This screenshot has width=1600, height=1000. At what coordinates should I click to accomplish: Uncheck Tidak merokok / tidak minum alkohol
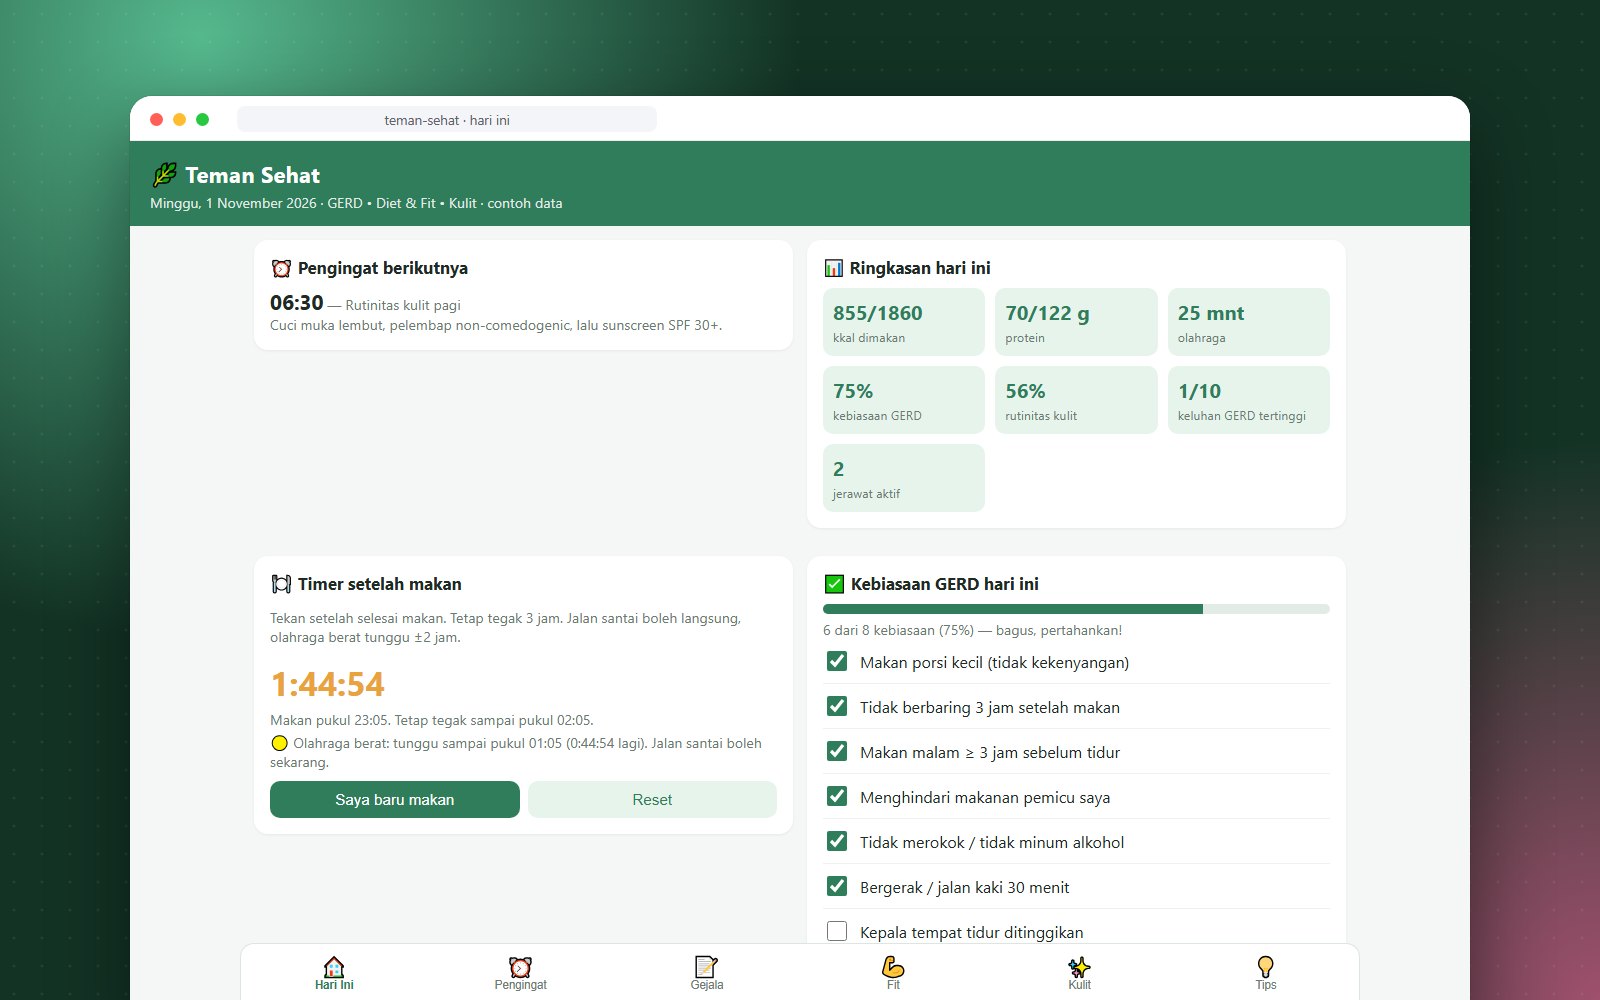pyautogui.click(x=837, y=841)
